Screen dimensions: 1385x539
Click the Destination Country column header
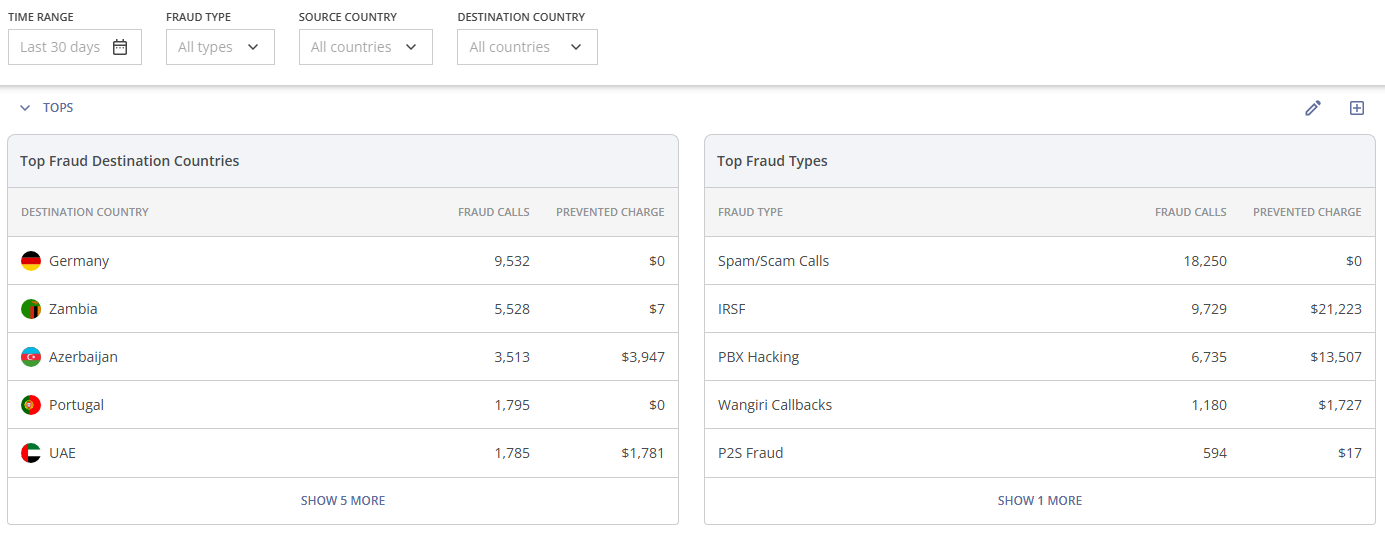[85, 212]
